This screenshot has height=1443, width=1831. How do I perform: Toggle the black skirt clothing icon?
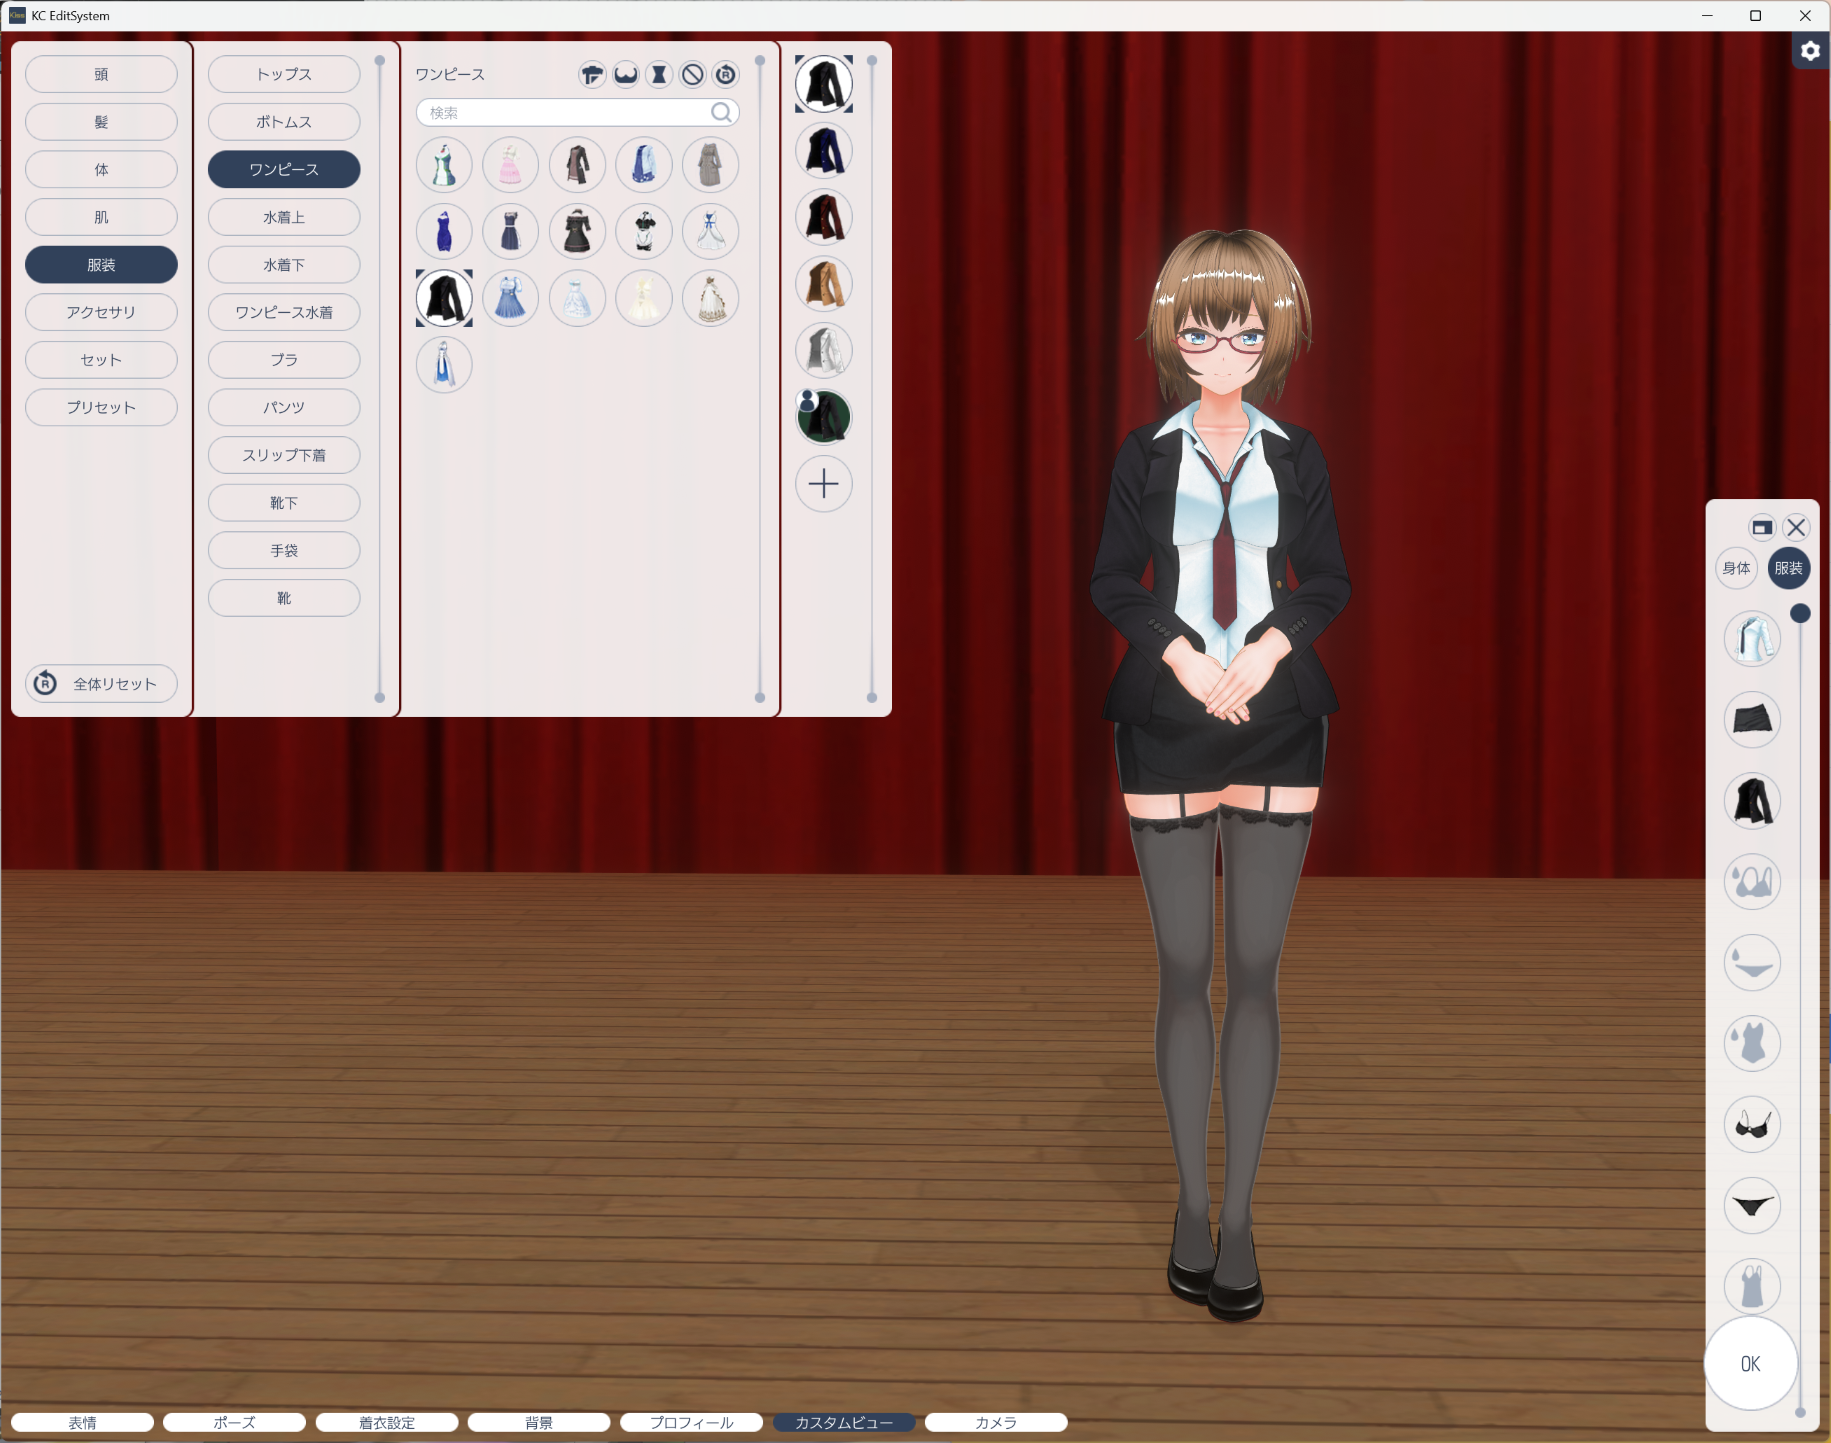click(x=1753, y=719)
